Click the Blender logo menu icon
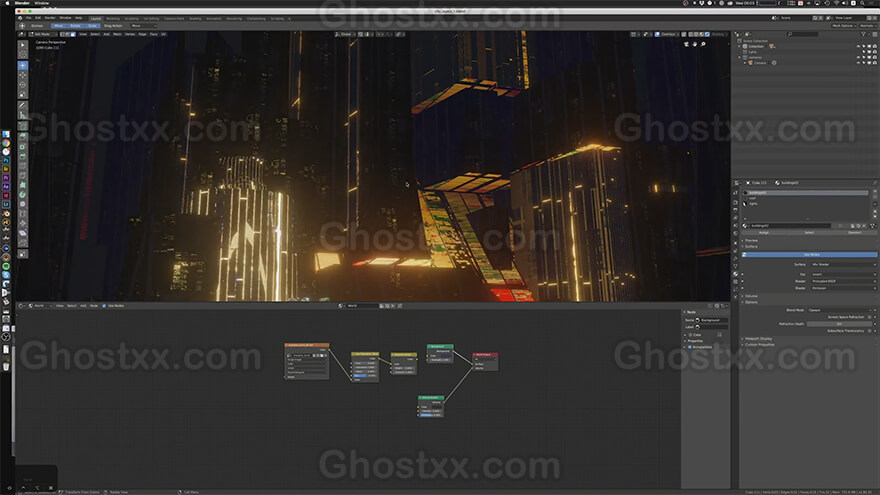Screen dimensions: 880x495 20,18
